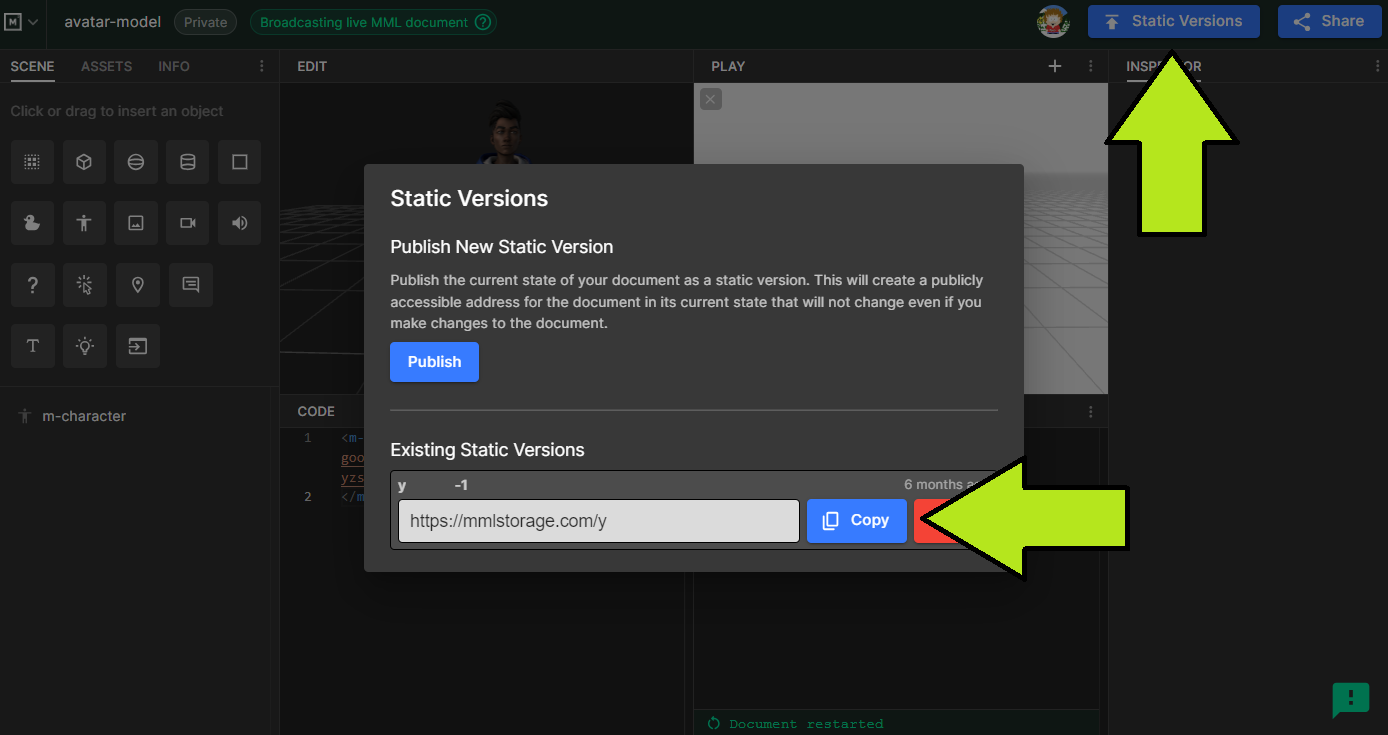Open the Inspector panel more options menu

[1377, 66]
